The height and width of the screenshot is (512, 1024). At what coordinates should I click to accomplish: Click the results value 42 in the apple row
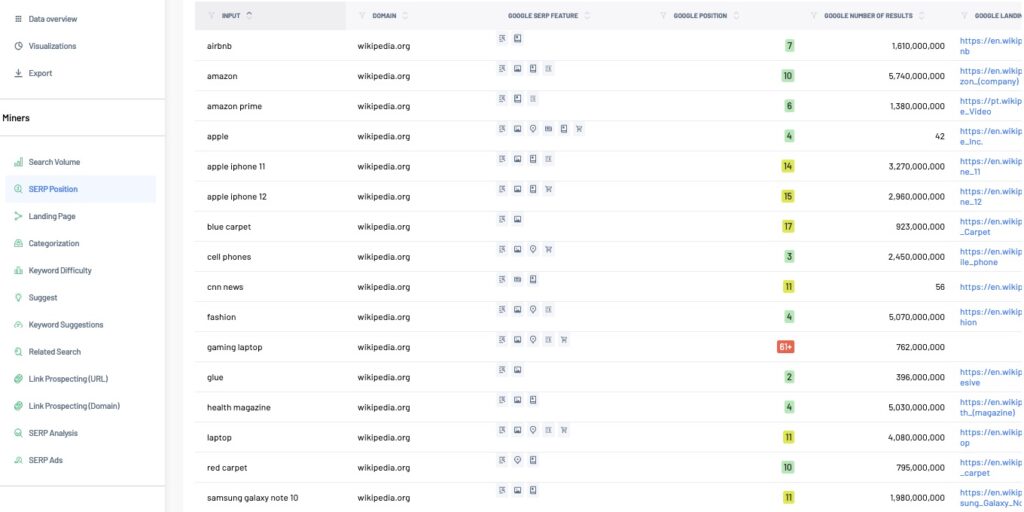(940, 136)
